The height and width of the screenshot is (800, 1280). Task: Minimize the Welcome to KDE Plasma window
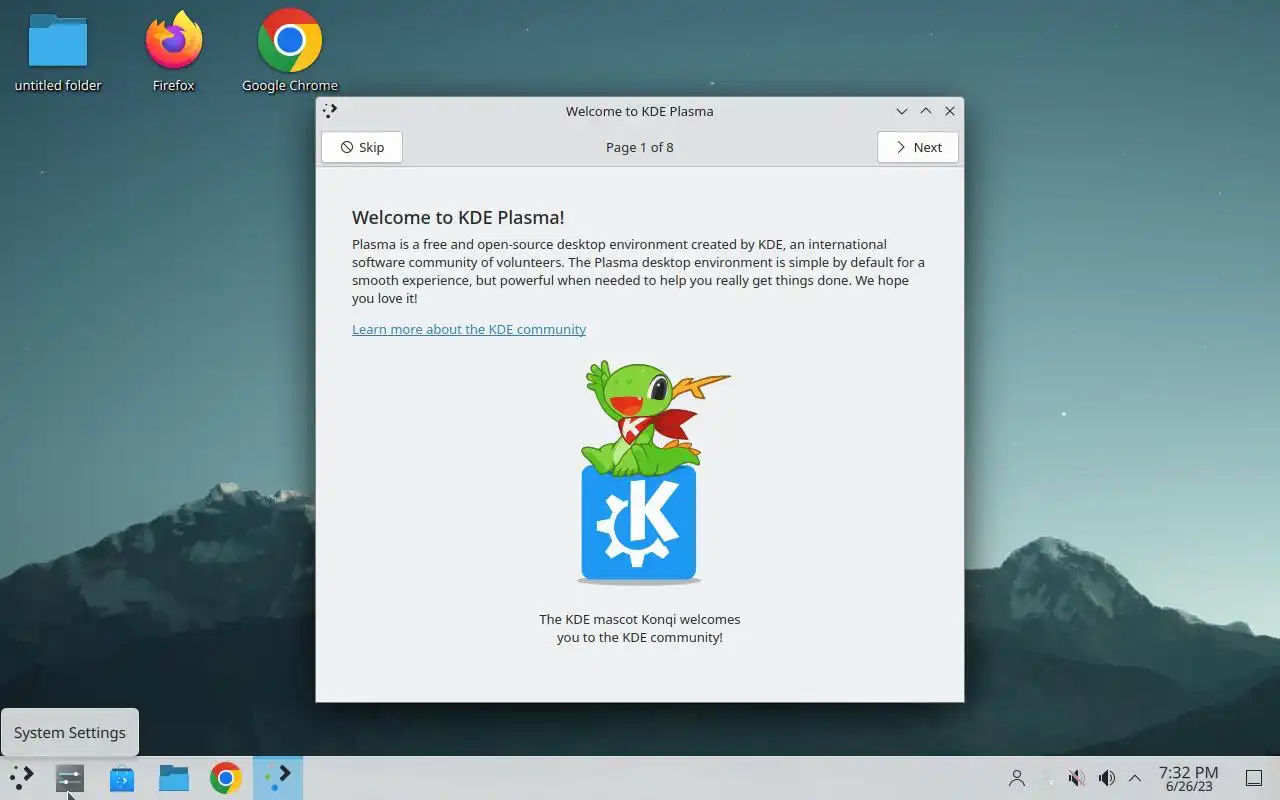click(902, 111)
